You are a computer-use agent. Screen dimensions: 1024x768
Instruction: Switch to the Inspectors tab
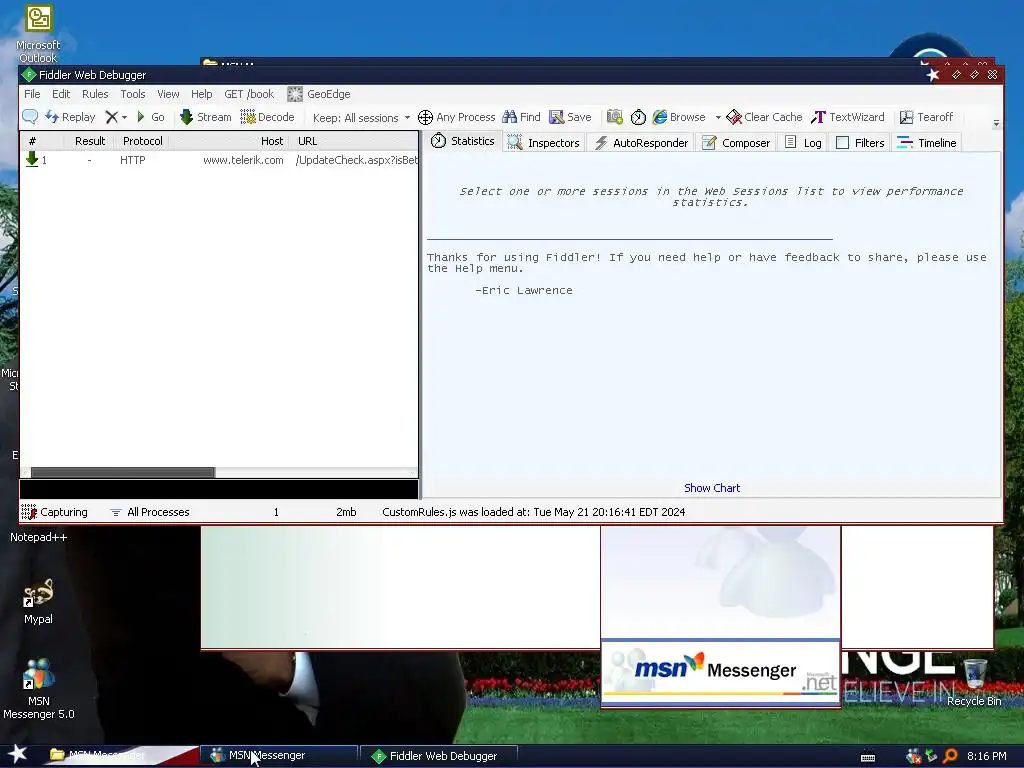tap(543, 142)
